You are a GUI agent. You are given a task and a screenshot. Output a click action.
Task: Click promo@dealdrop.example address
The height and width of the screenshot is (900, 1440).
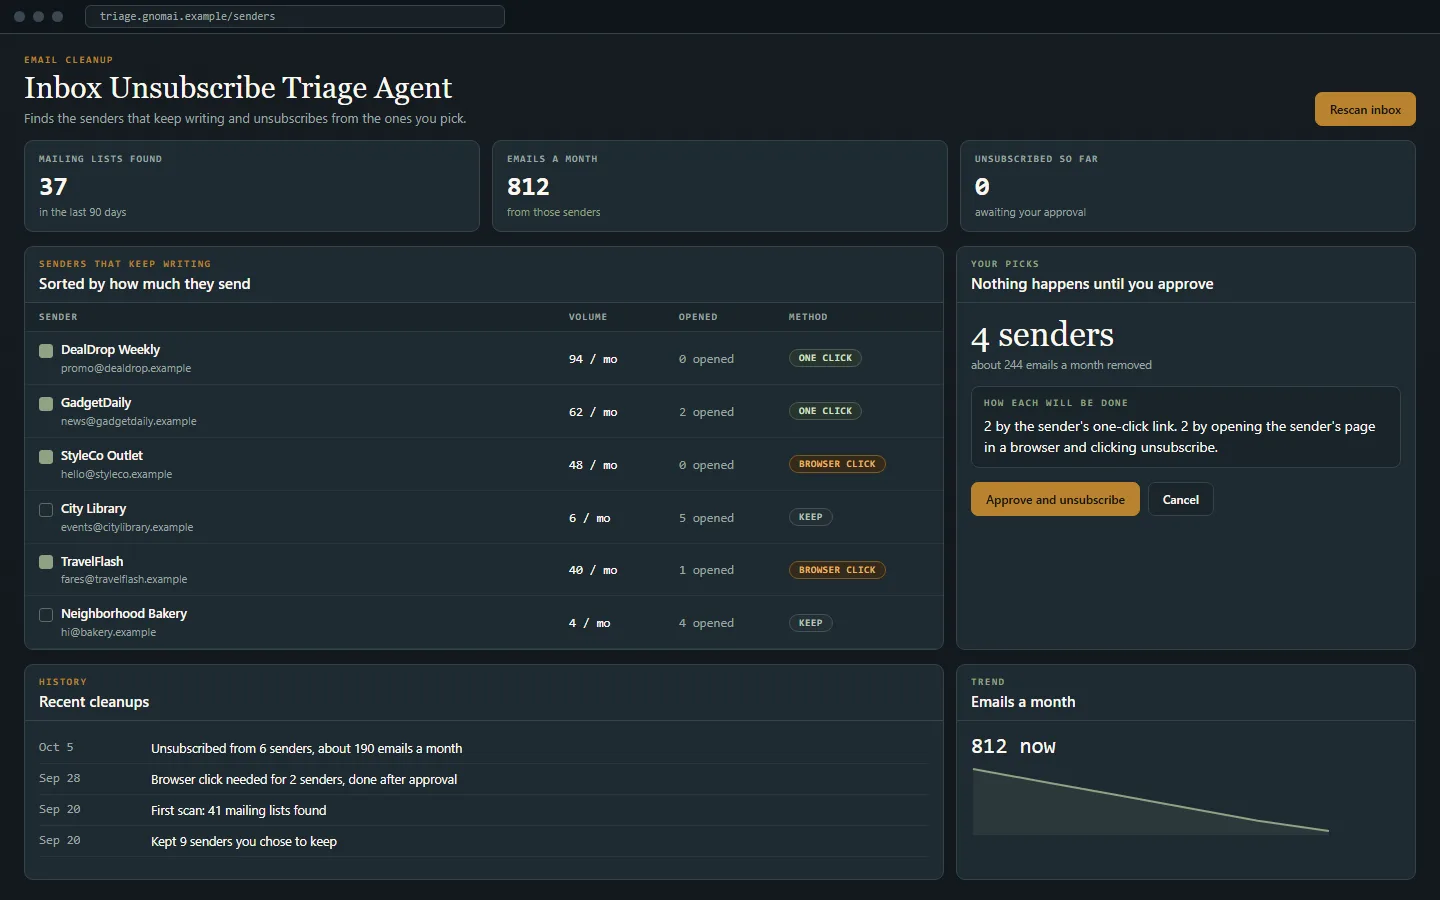point(126,369)
